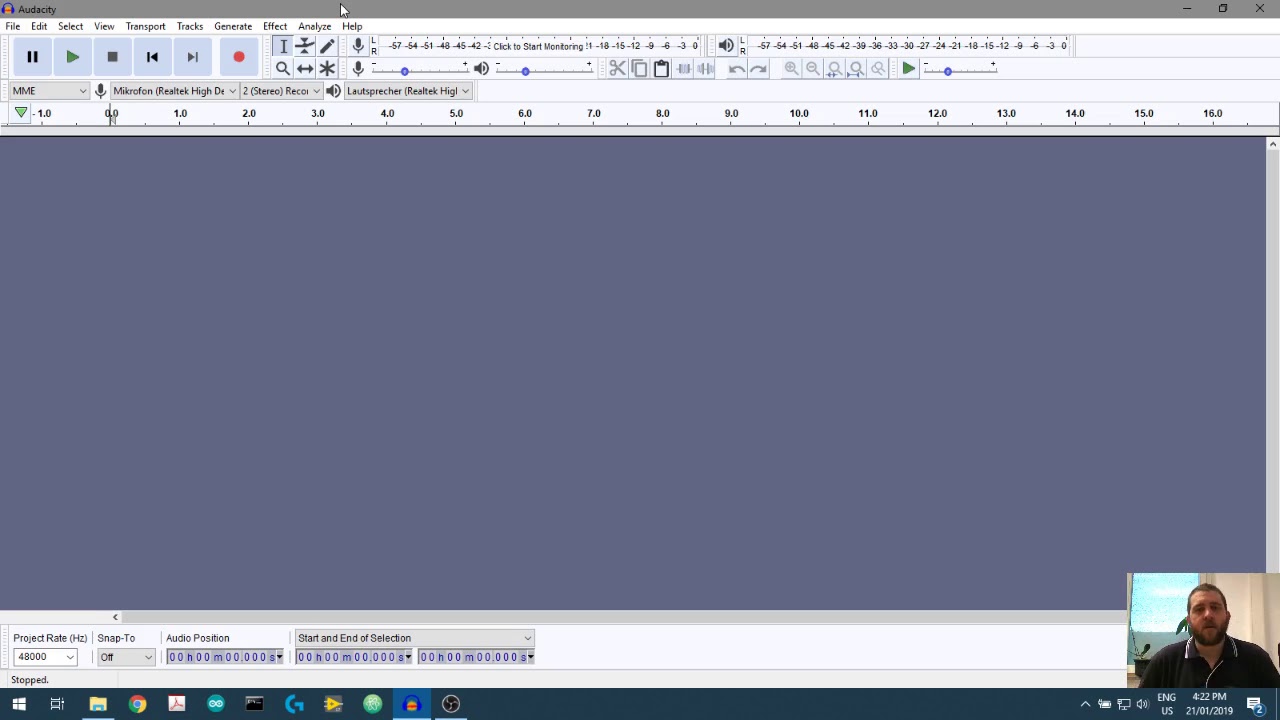Image resolution: width=1280 pixels, height=720 pixels.
Task: Open the notification center icon
Action: pos(1256,704)
